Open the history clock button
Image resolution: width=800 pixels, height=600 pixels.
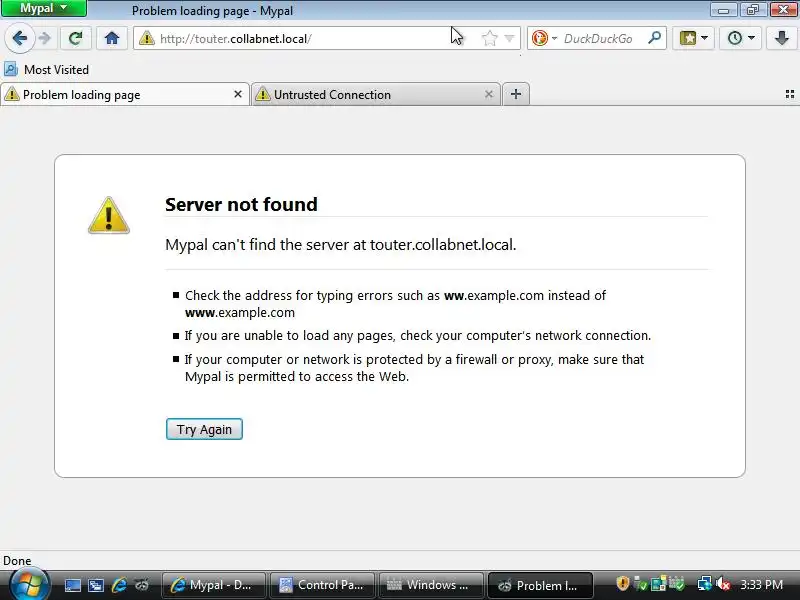735,38
